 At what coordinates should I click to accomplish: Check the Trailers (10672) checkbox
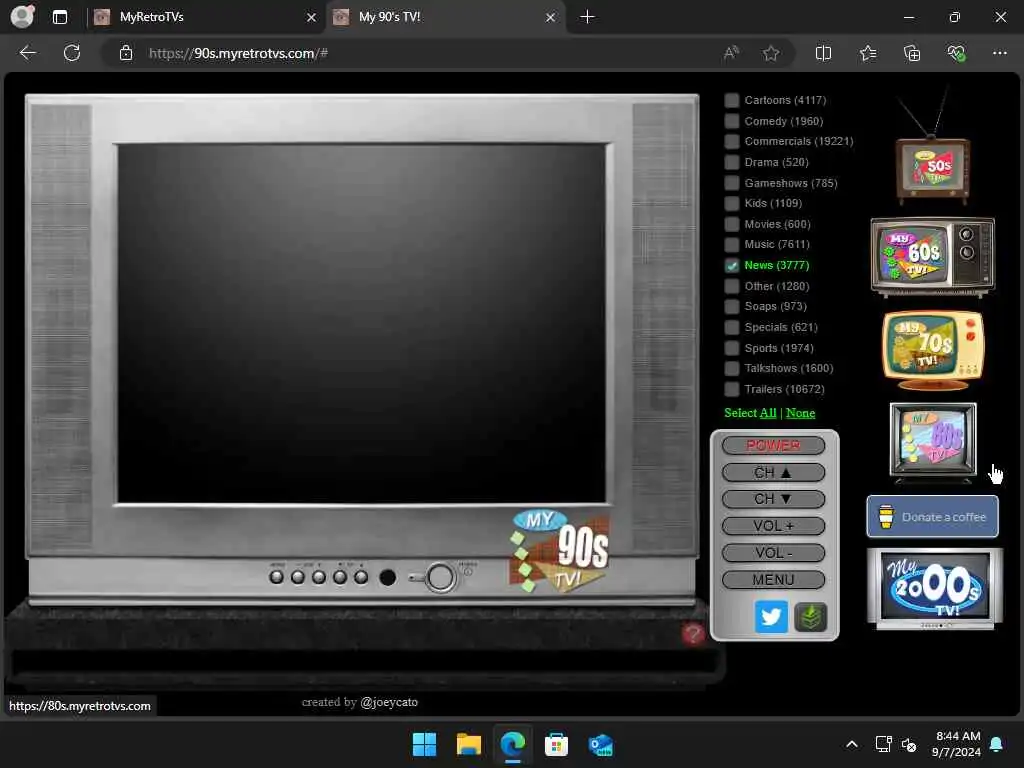tap(731, 389)
